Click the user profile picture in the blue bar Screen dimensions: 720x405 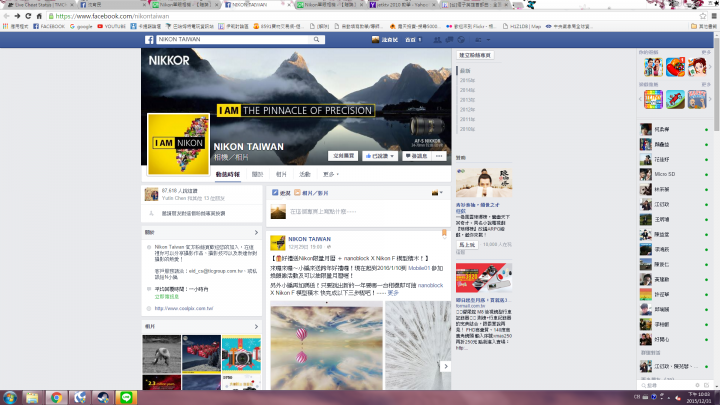pos(375,39)
